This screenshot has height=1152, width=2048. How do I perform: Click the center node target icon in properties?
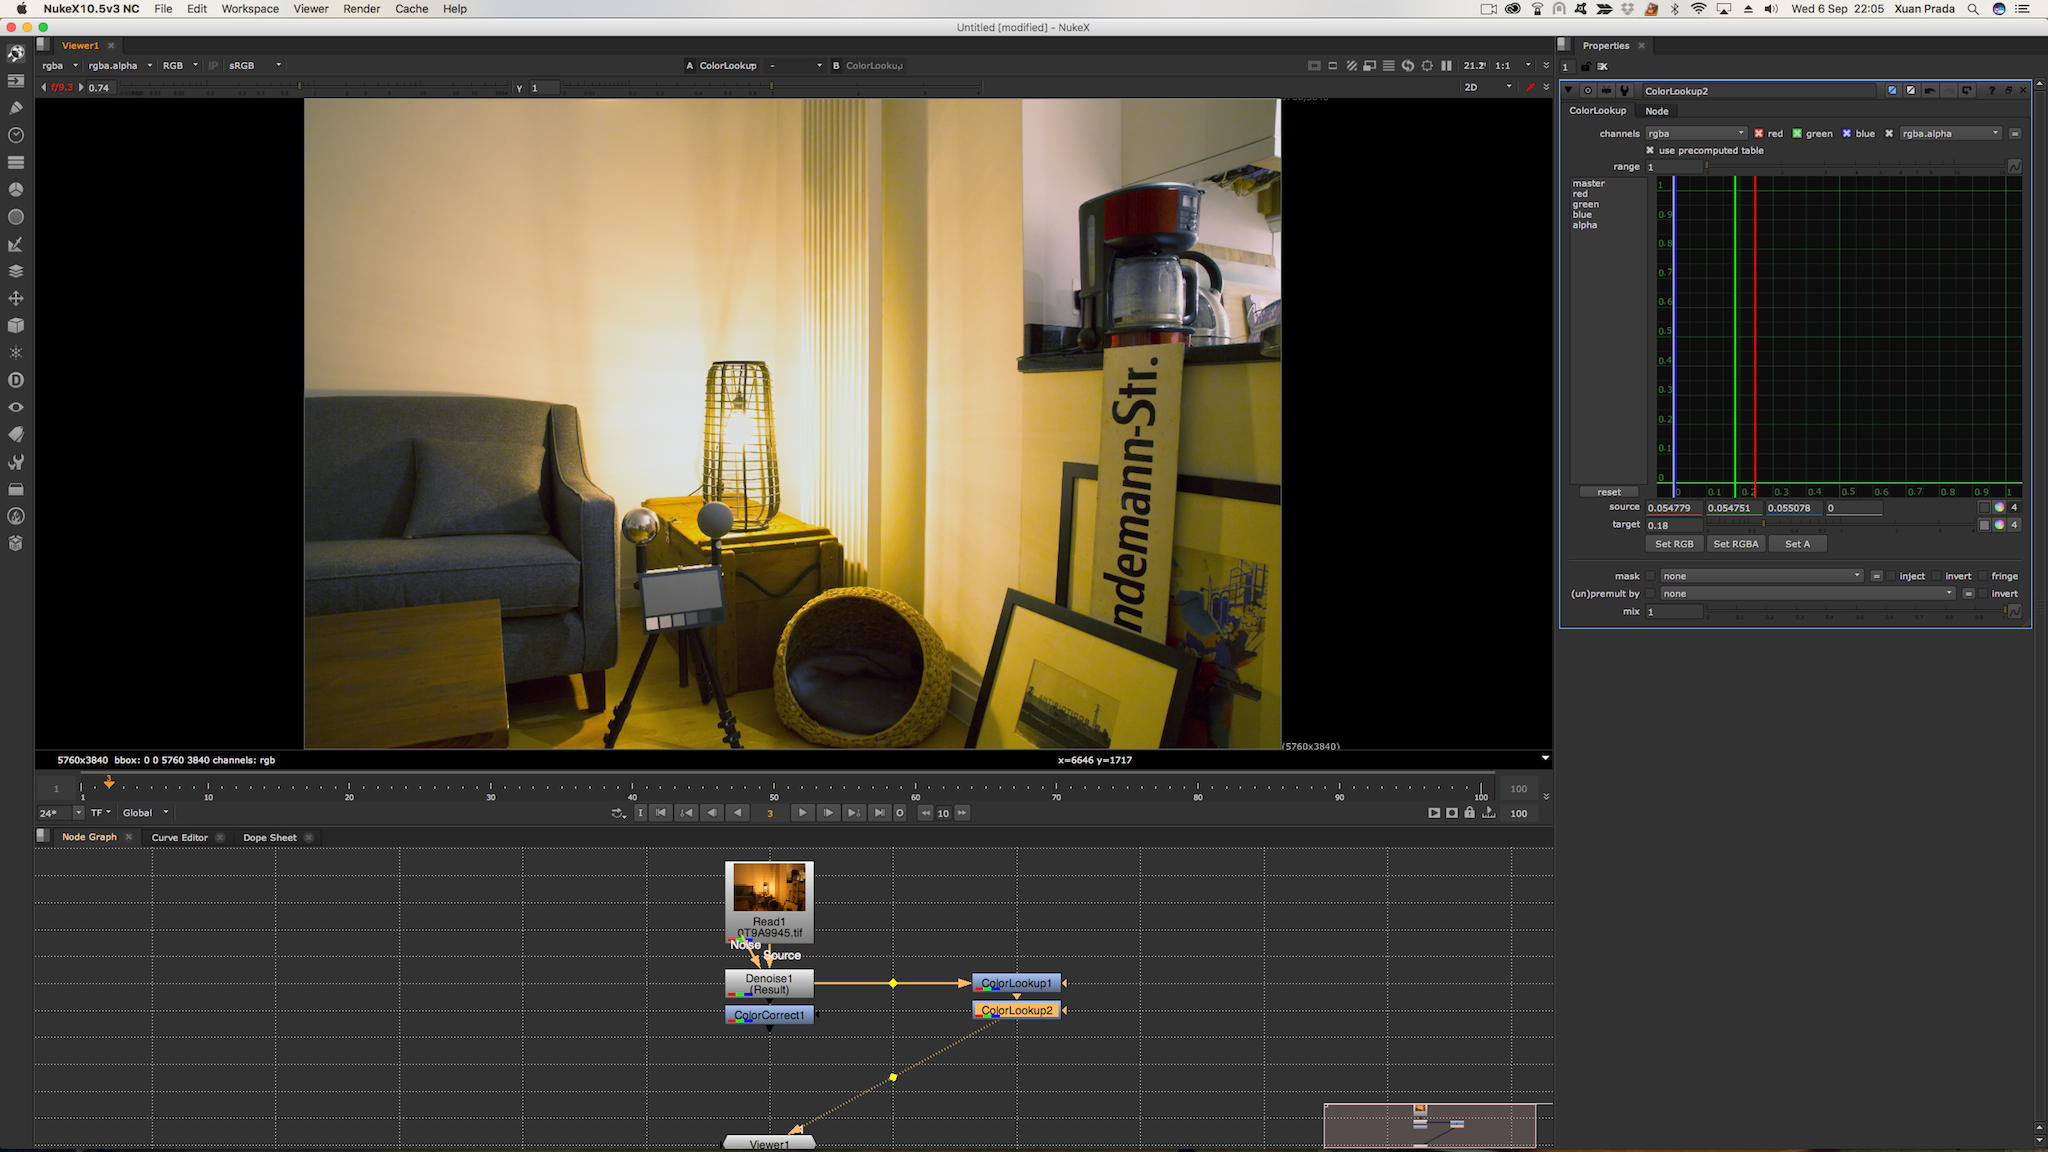coord(1587,90)
